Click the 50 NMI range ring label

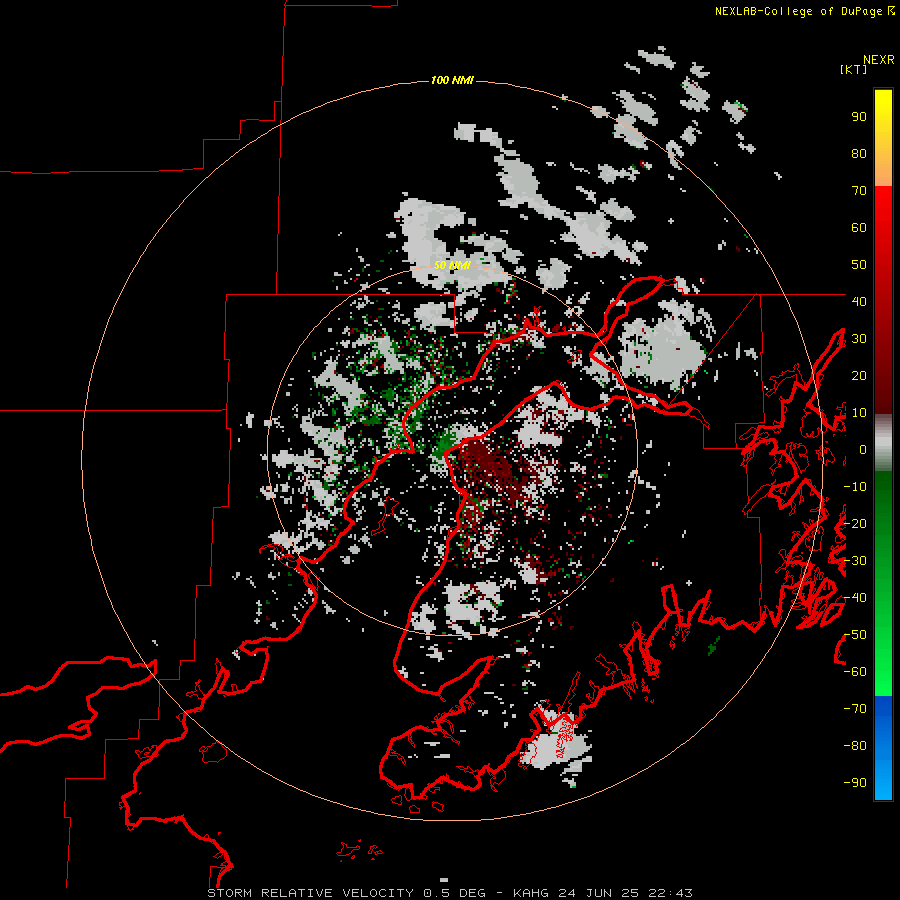click(452, 265)
